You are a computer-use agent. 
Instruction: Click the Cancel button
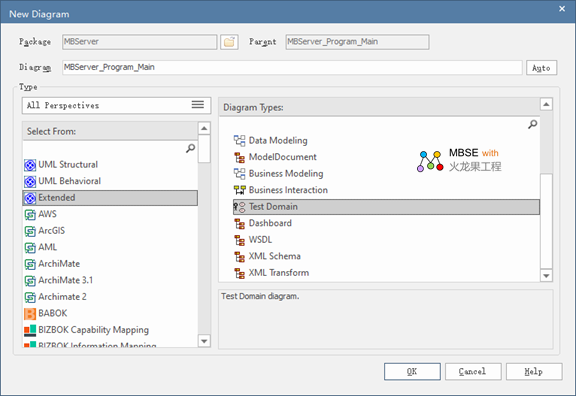(x=473, y=371)
